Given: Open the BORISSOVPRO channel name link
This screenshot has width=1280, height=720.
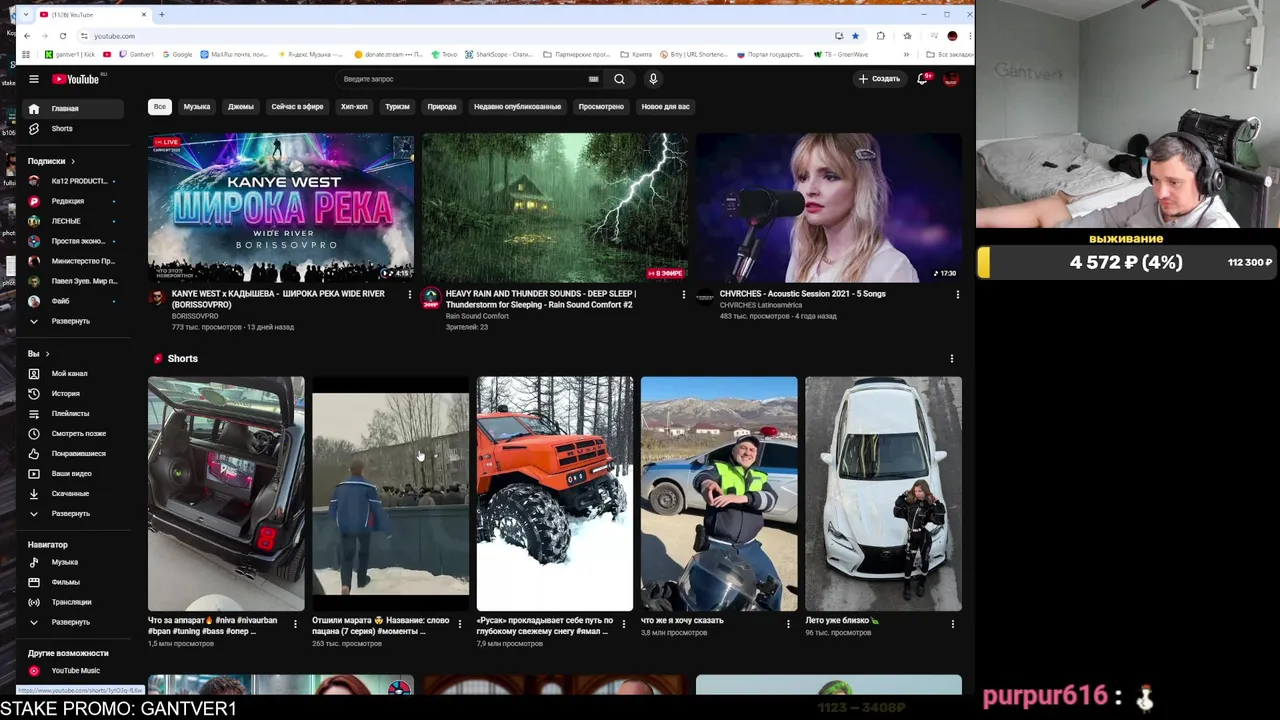Looking at the screenshot, I should point(195,316).
